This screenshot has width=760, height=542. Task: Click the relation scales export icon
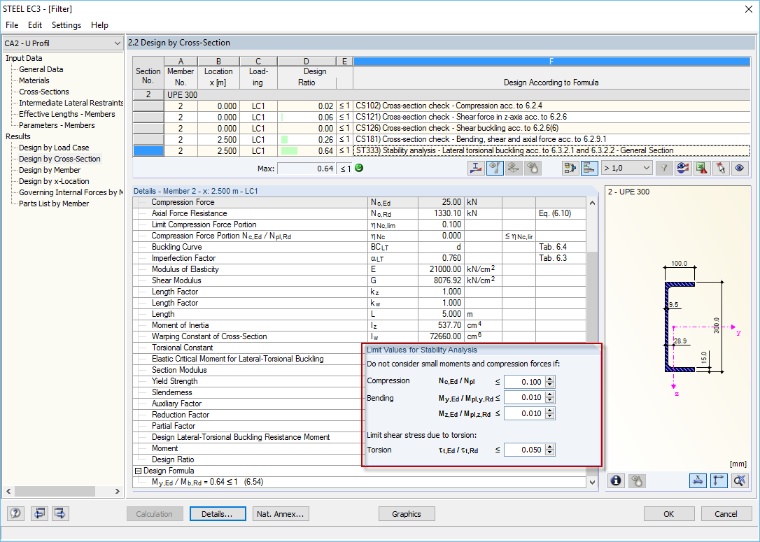point(570,168)
